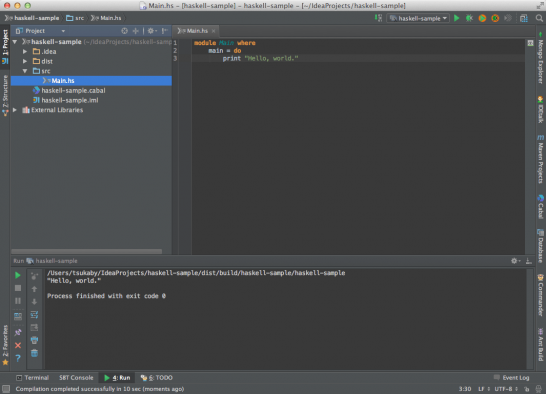Open Maven Projects side panel
Viewport: 546px width, 394px height.
pos(540,159)
